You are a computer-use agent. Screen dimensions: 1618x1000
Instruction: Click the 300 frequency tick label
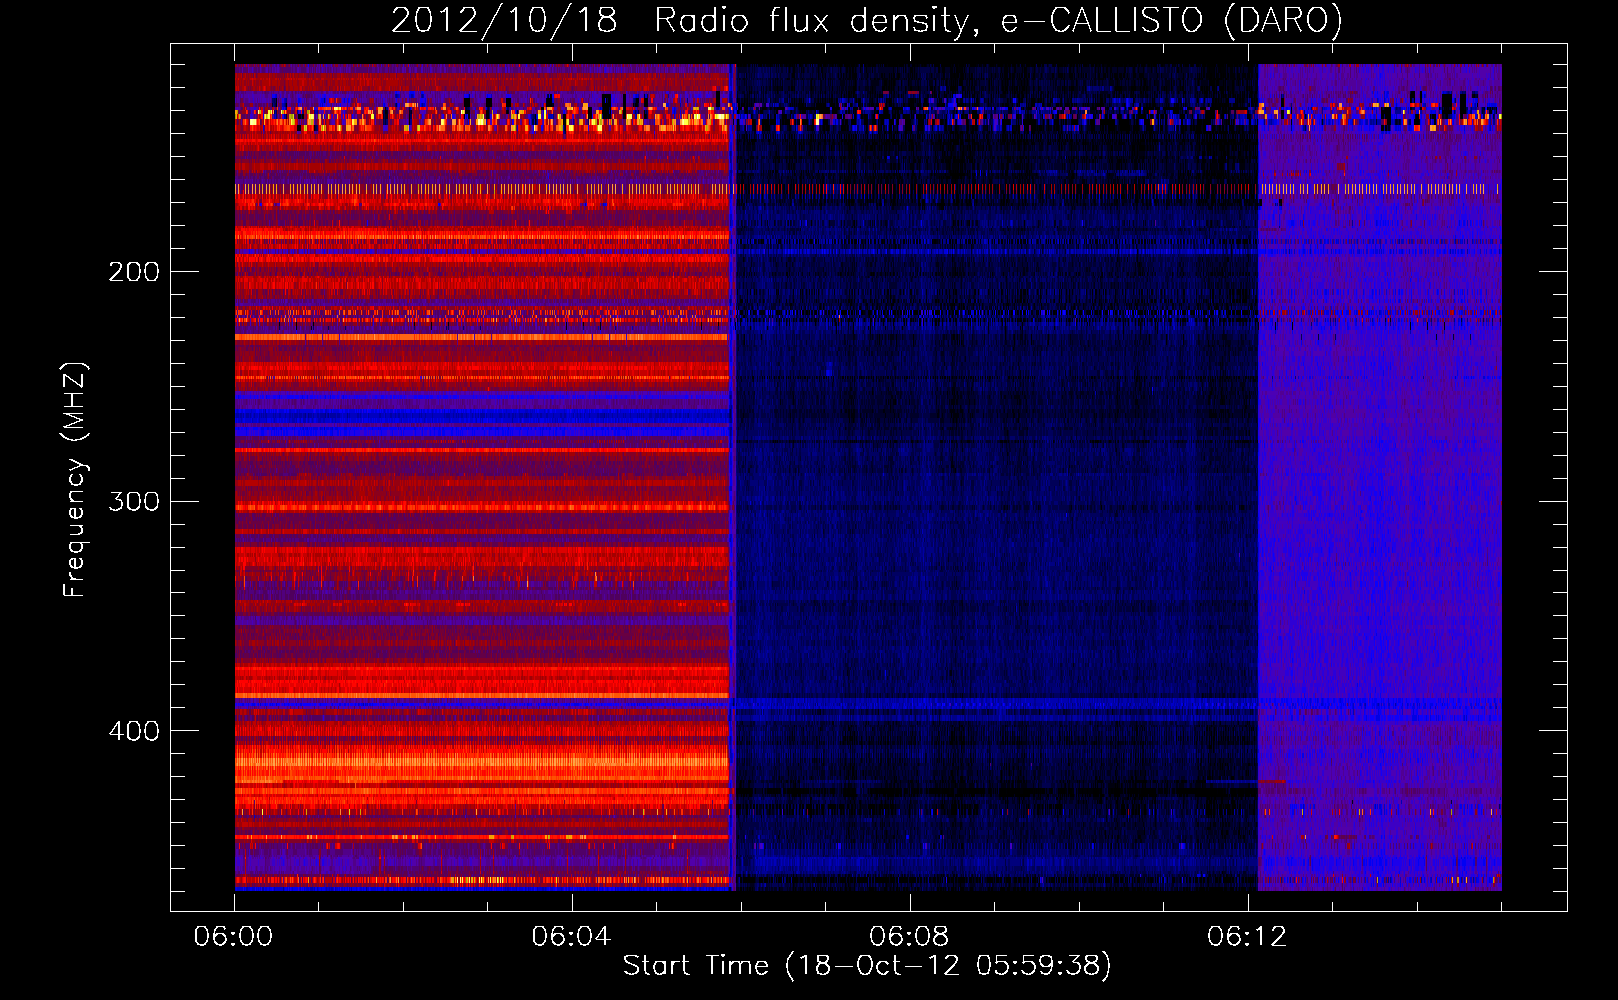[134, 501]
